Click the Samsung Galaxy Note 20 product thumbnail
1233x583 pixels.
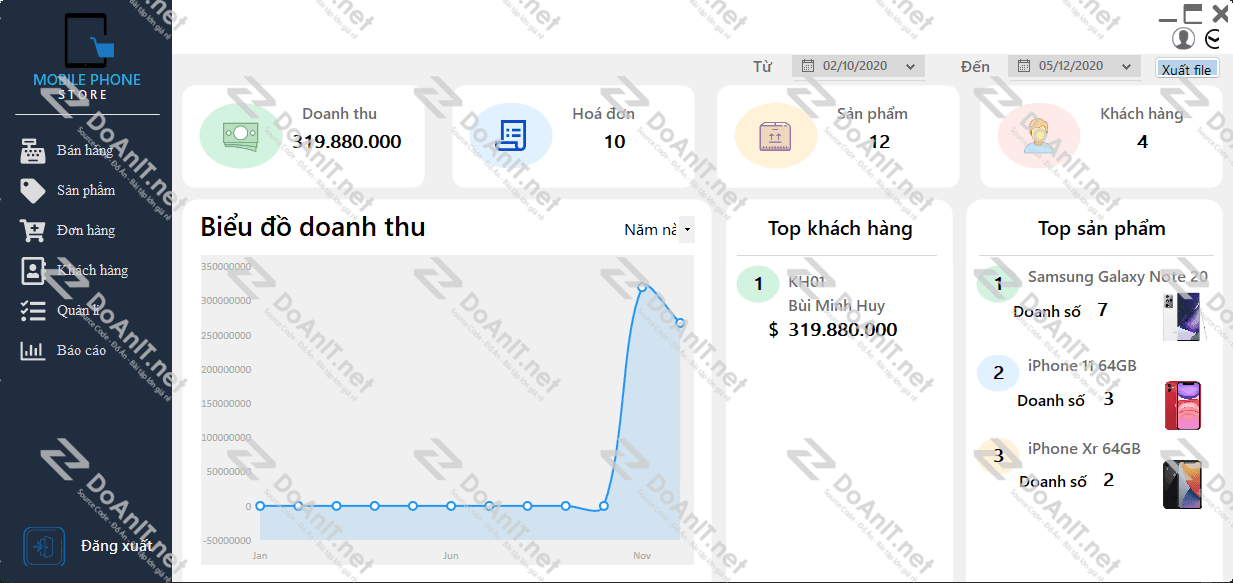pyautogui.click(x=1182, y=317)
